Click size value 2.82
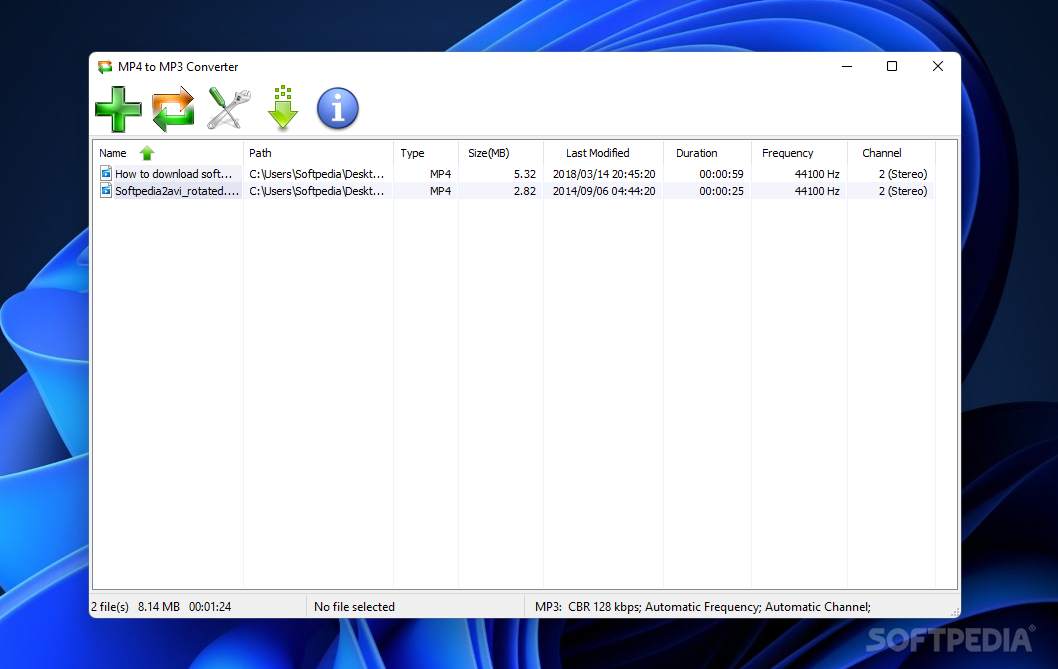Screen dimensions: 1058x669 [x=524, y=191]
